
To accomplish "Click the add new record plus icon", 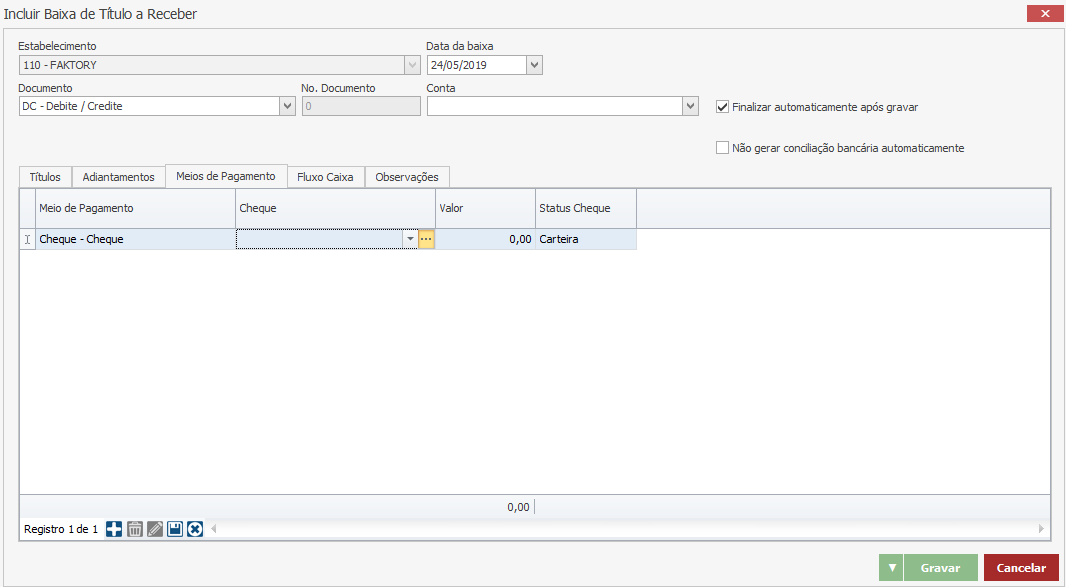I will click(114, 529).
